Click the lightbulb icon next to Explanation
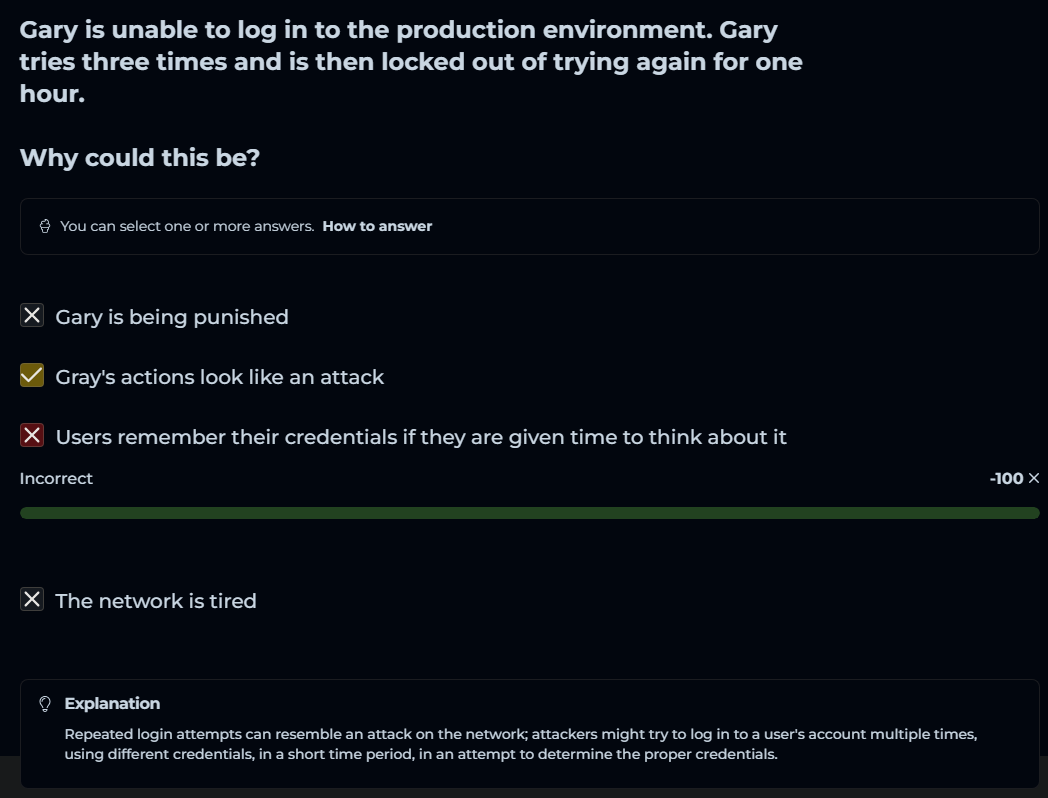1048x798 pixels. click(45, 704)
